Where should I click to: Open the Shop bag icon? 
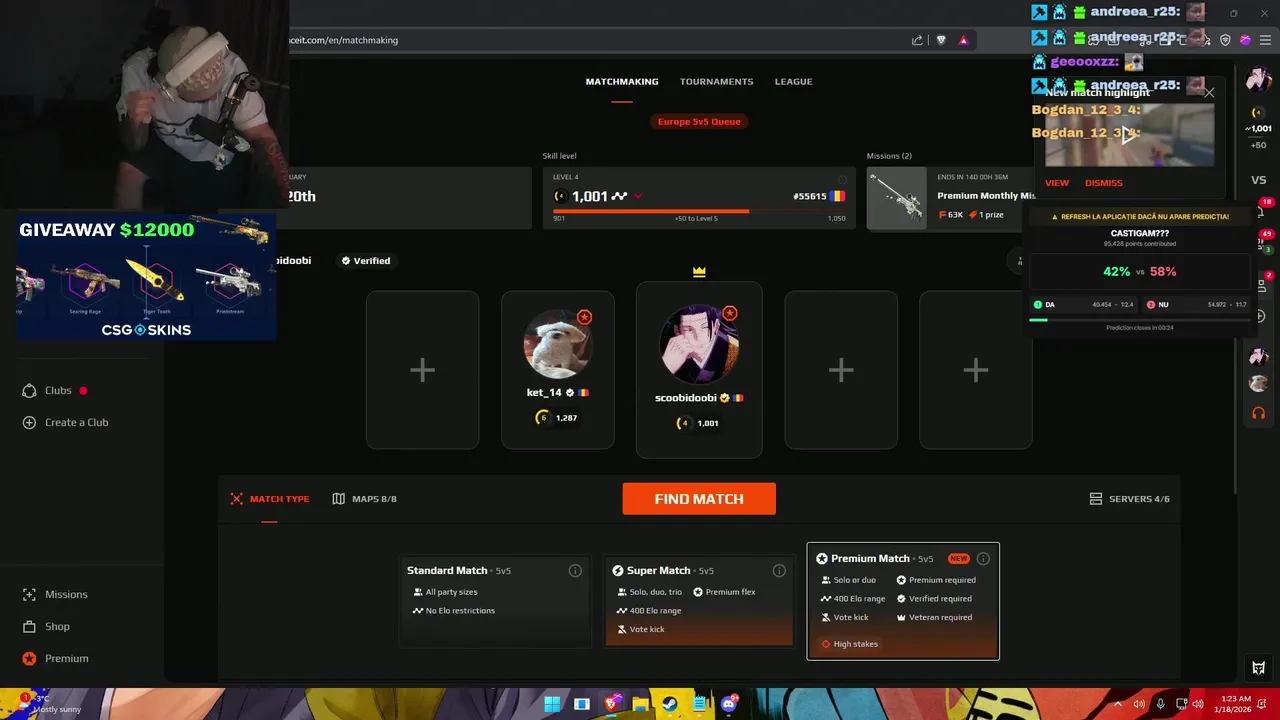(x=29, y=627)
